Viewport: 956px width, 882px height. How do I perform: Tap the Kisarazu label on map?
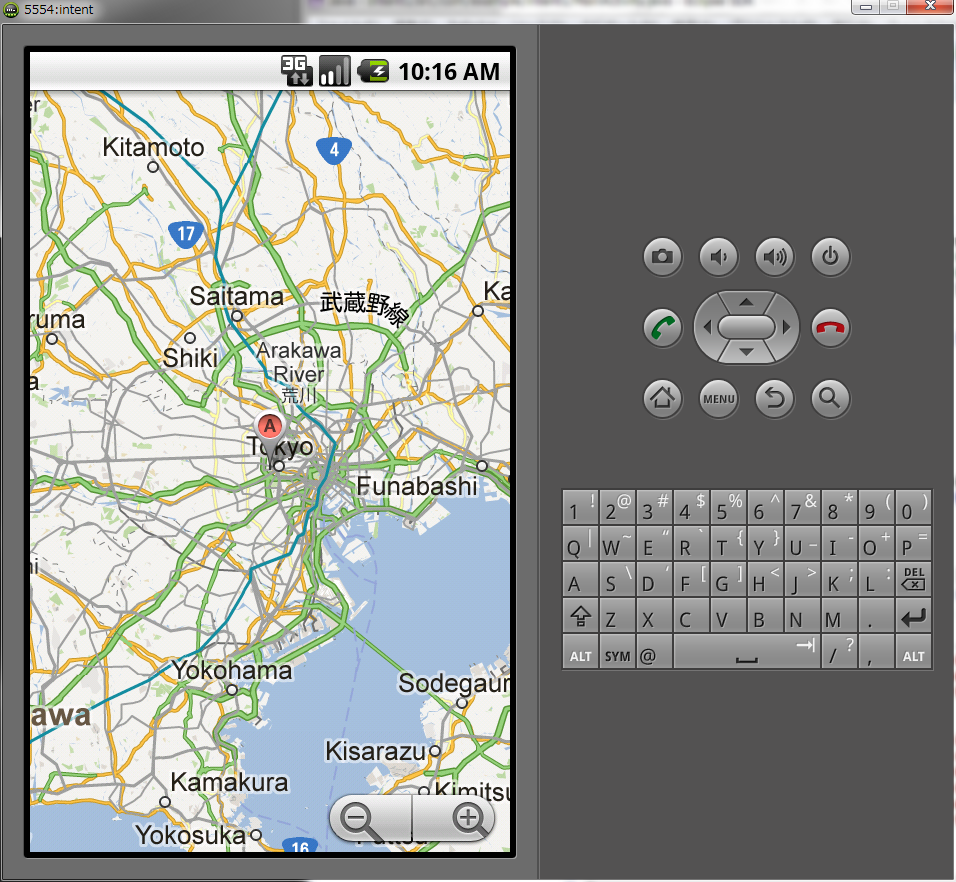click(375, 751)
